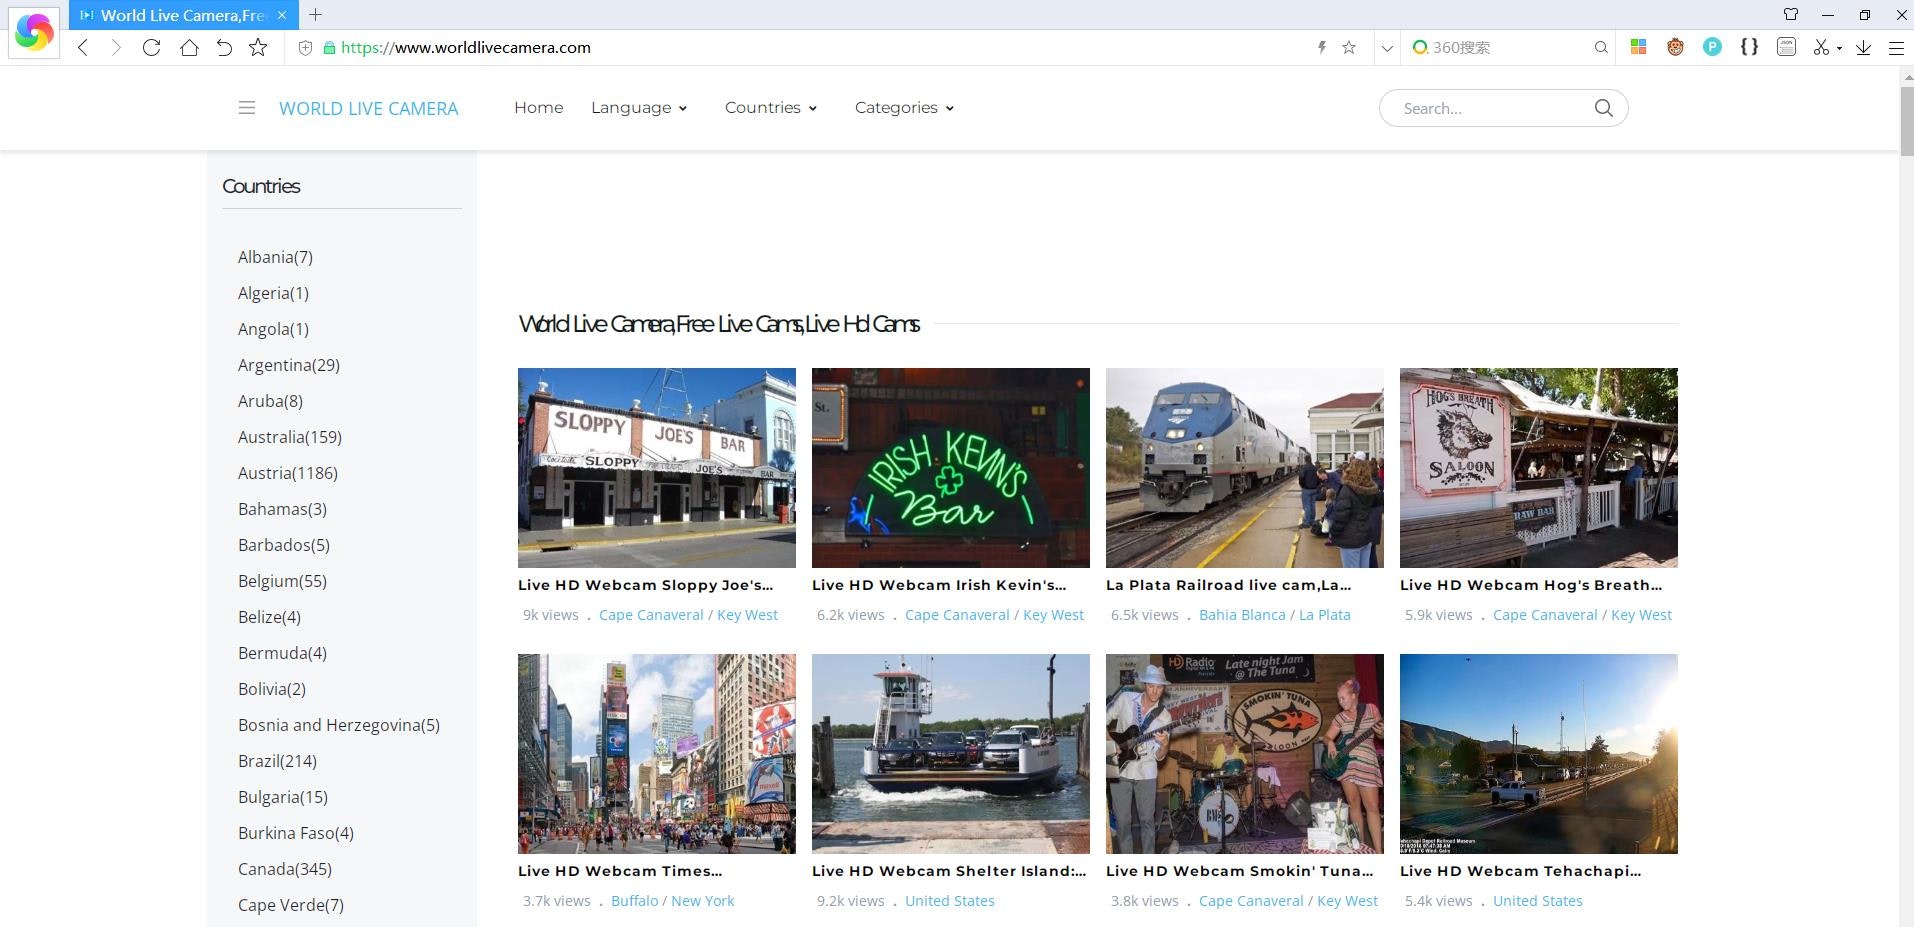The height and width of the screenshot is (927, 1914).
Task: Open the Shelter Island ferry thumbnail
Action: click(x=951, y=754)
